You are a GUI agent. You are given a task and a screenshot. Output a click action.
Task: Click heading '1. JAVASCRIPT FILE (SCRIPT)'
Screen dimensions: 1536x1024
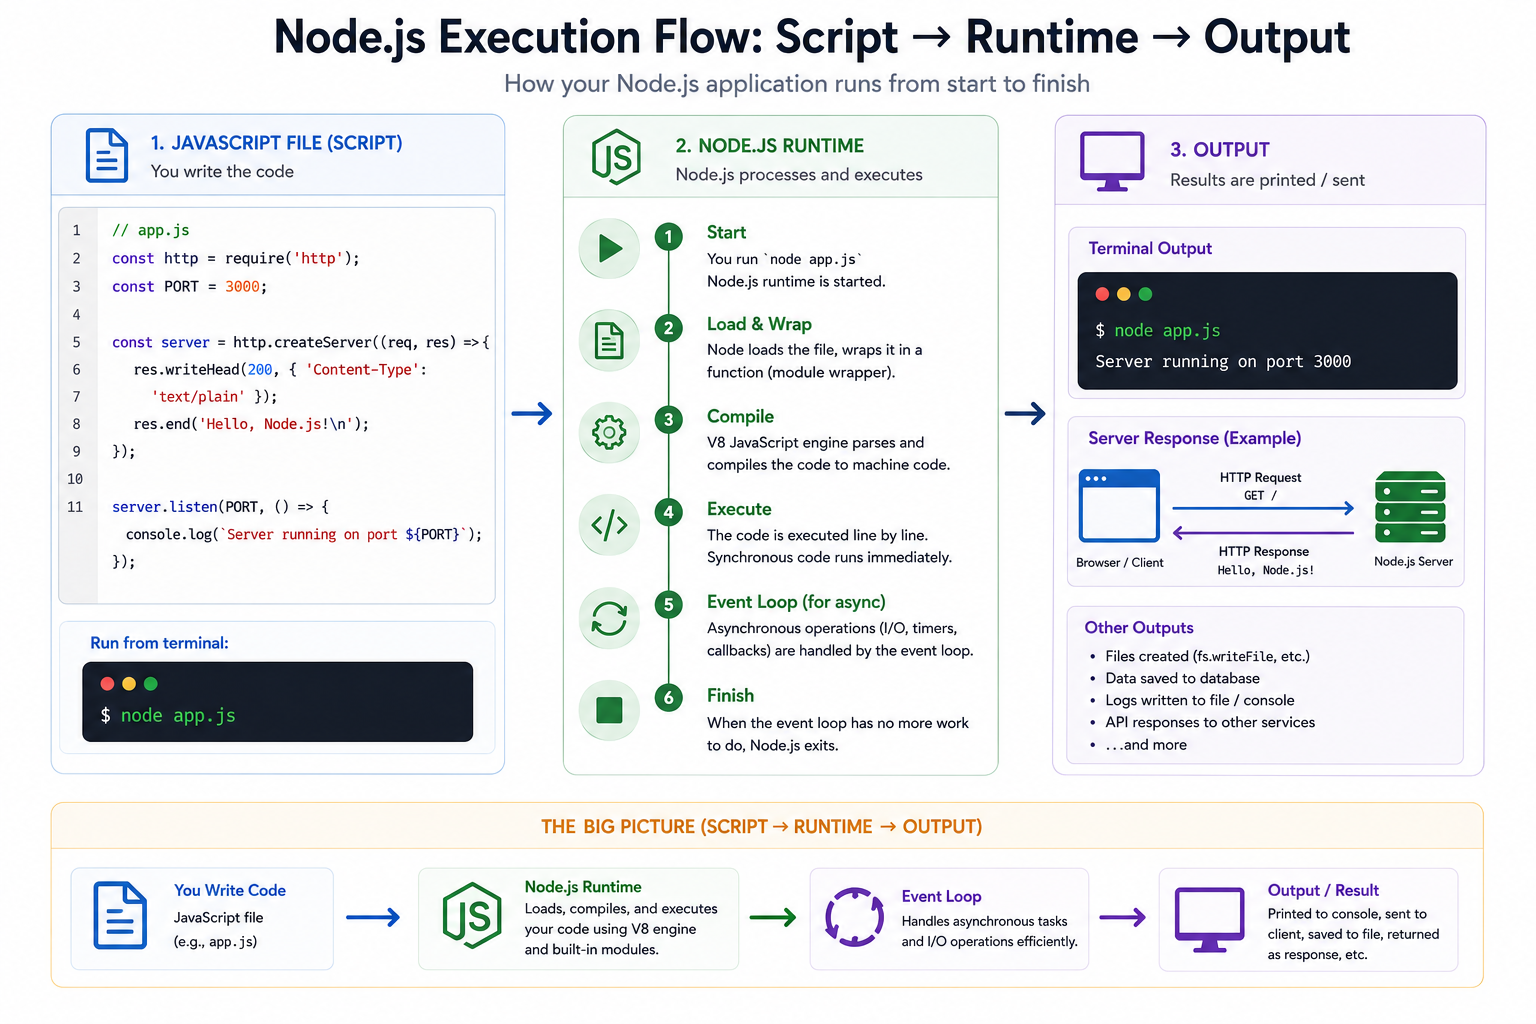276,143
